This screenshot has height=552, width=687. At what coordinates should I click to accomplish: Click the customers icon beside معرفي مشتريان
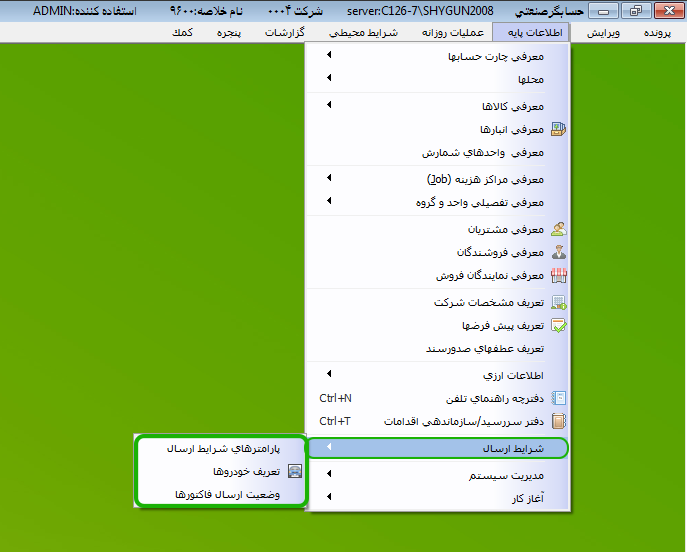point(558,229)
